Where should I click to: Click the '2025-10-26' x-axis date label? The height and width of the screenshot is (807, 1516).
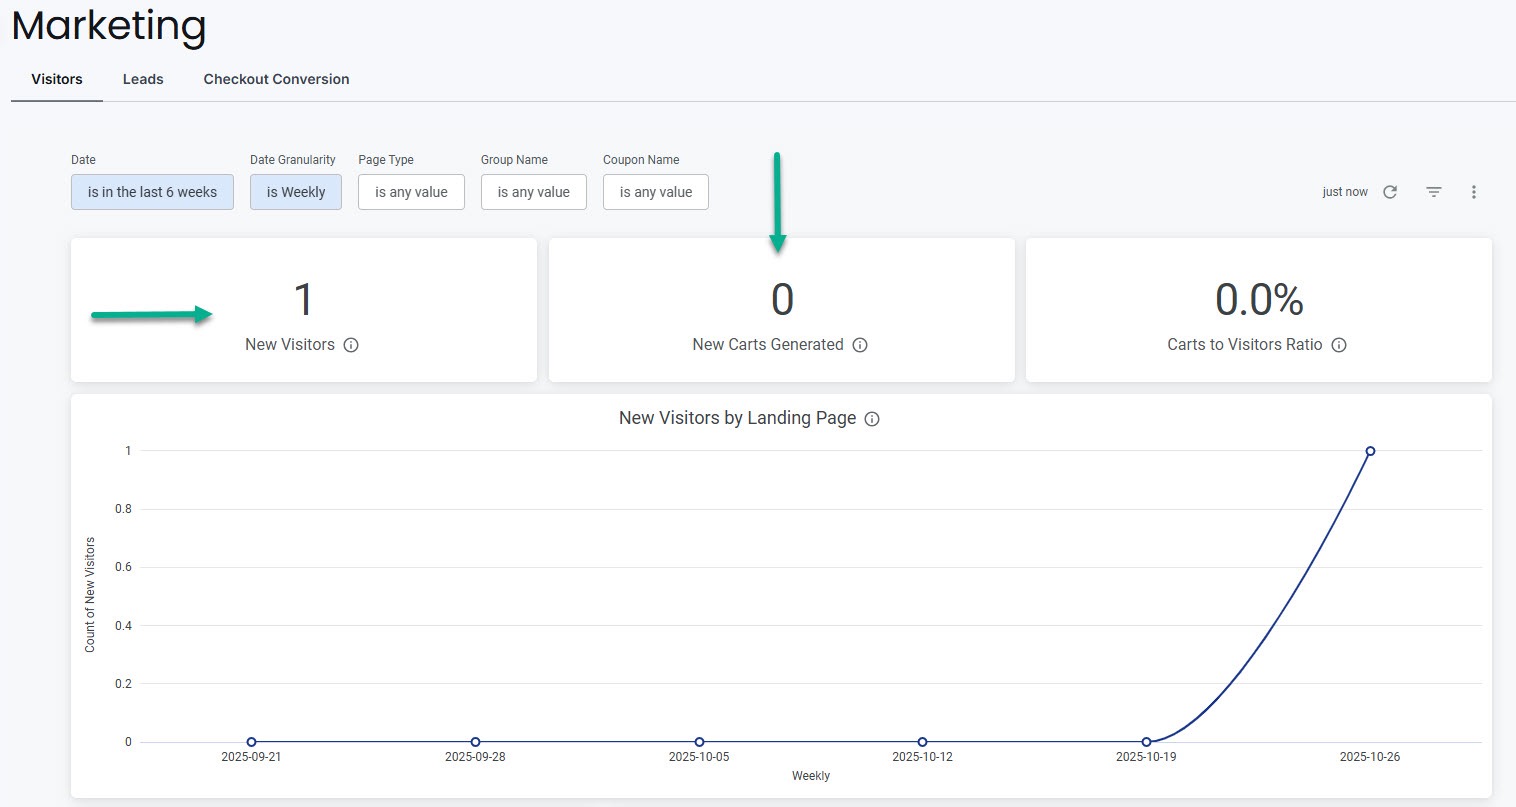[x=1370, y=757]
